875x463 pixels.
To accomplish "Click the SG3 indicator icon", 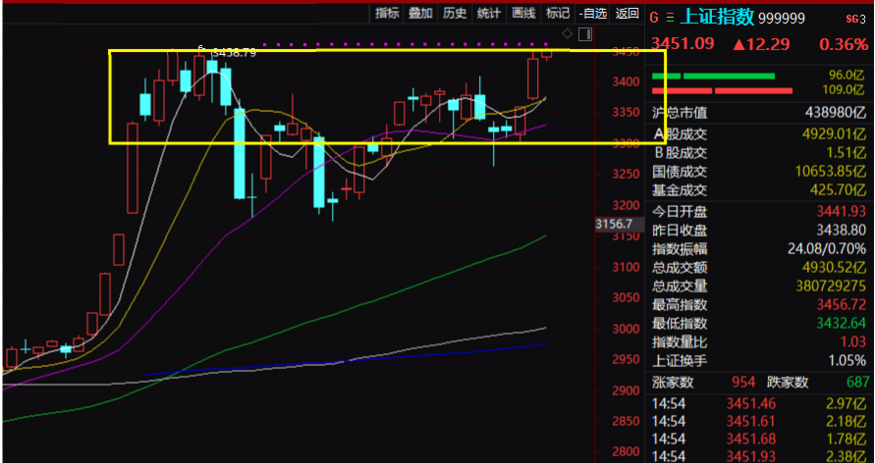I will (855, 18).
